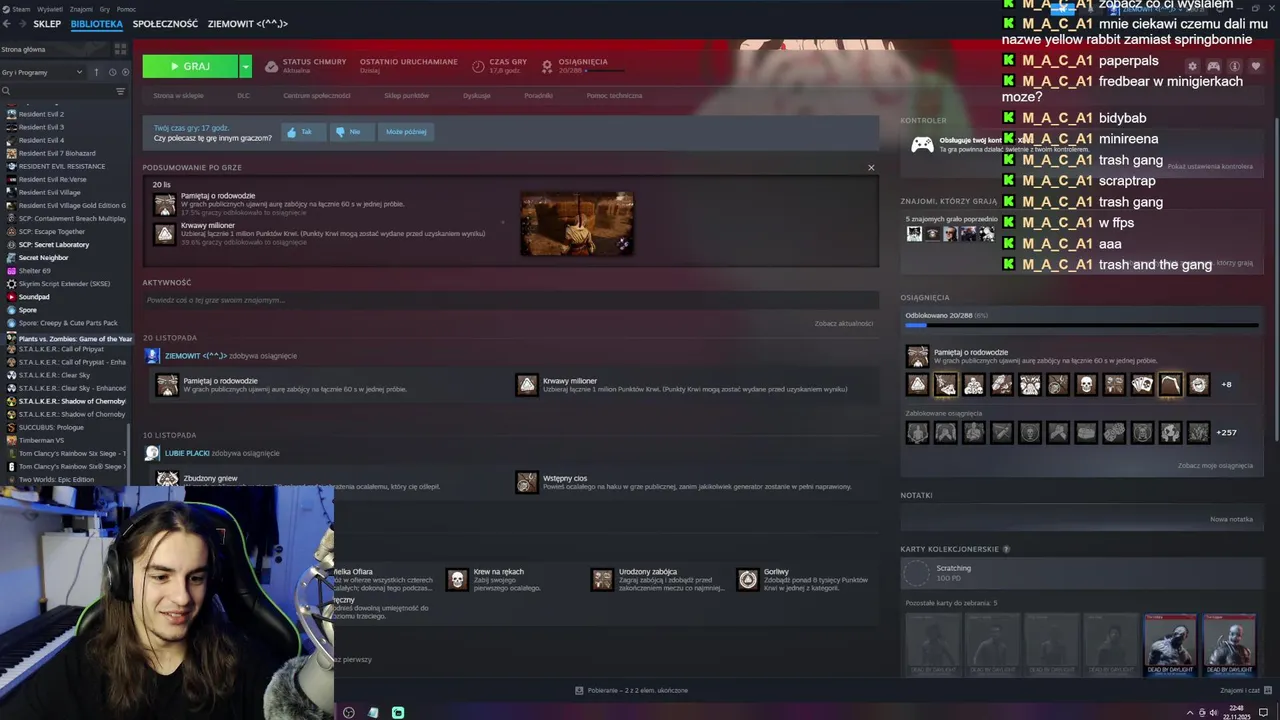Open the Gry menu
Image resolution: width=1280 pixels, height=720 pixels.
point(105,9)
